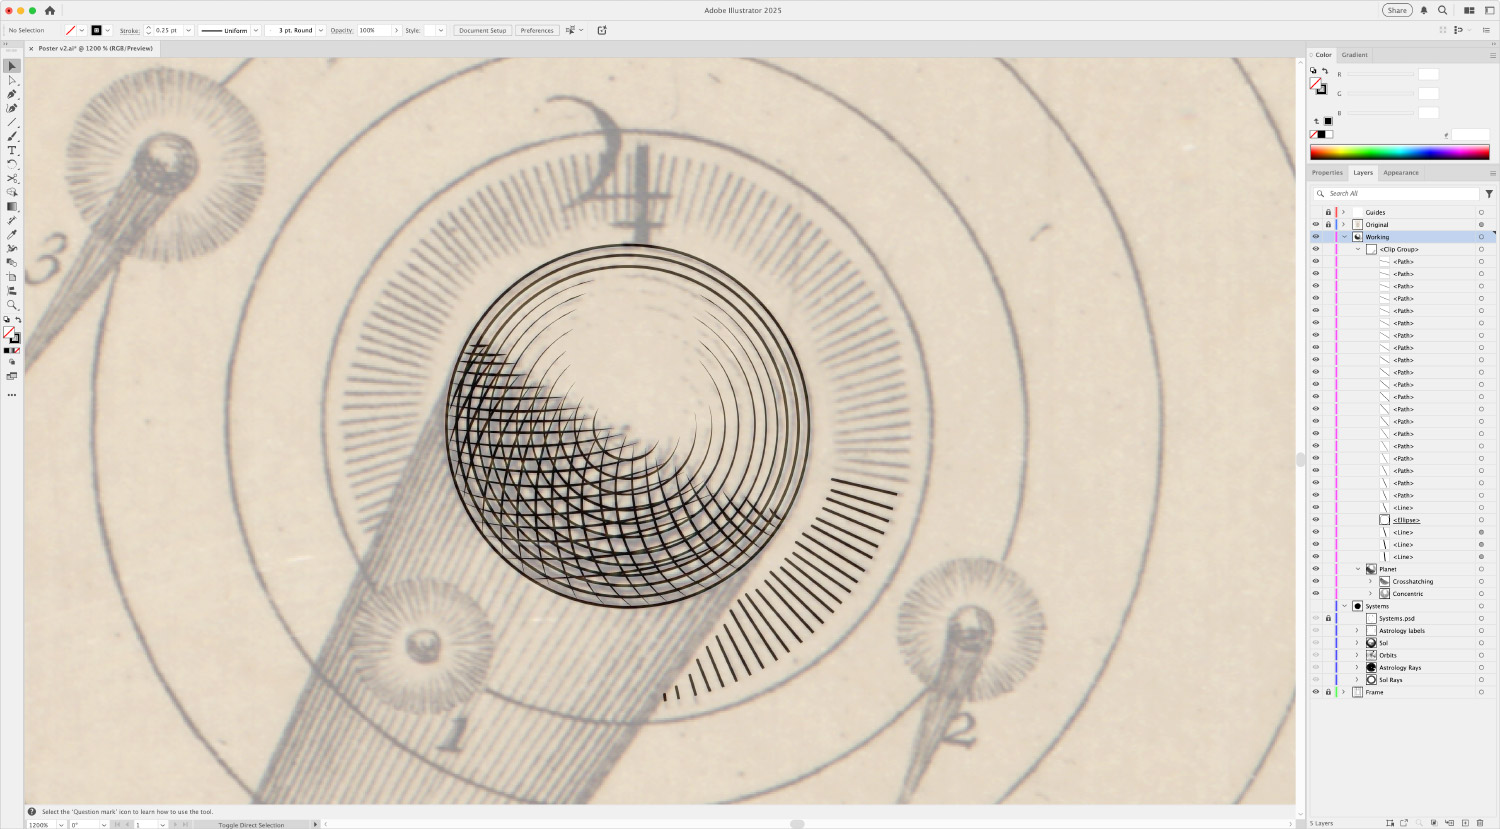Click the Layers filter funnel icon

(x=1489, y=194)
